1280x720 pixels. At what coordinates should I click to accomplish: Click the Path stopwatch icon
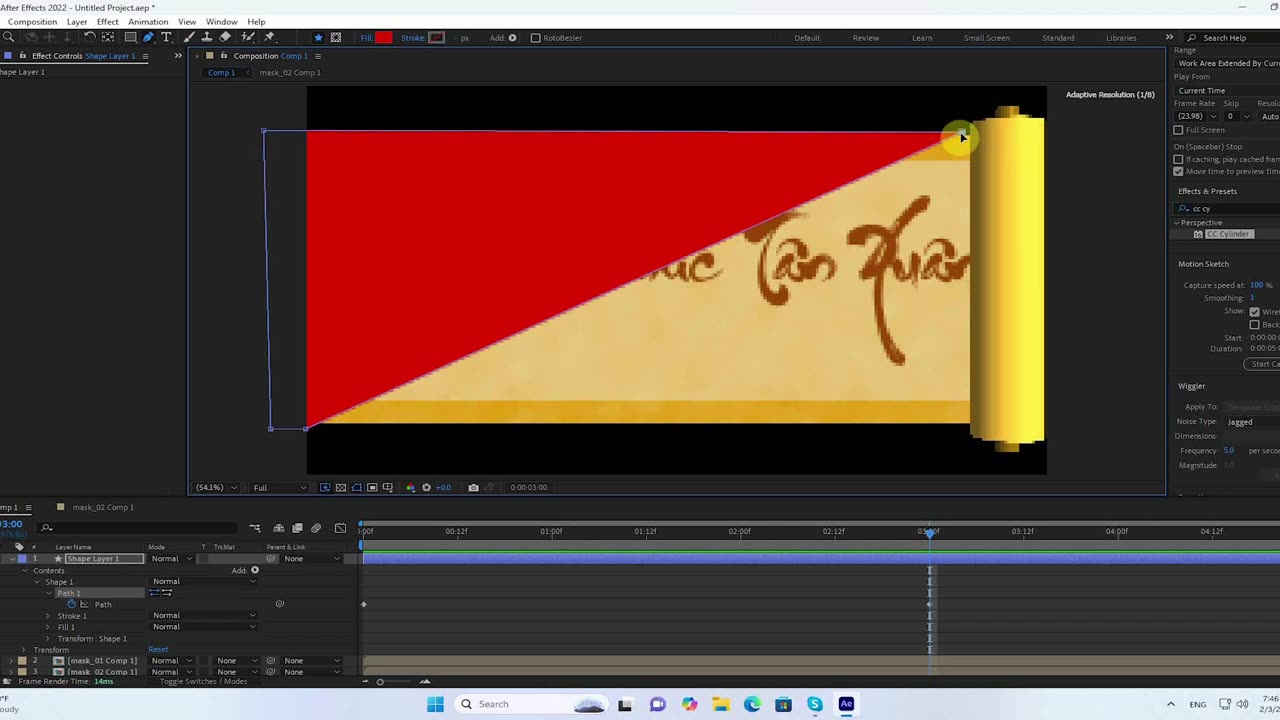tap(71, 604)
